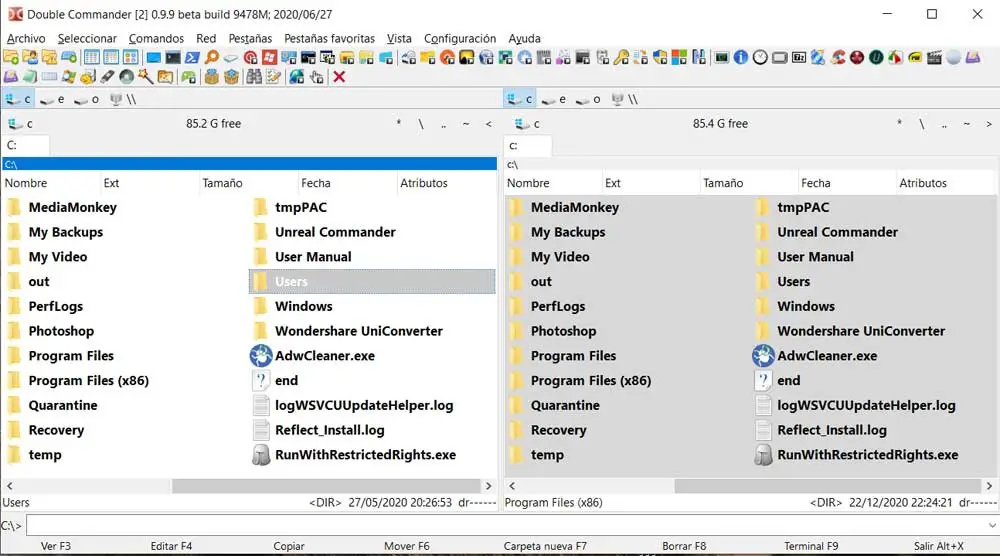
Task: Select the left panel C: tab
Action: click(26, 145)
